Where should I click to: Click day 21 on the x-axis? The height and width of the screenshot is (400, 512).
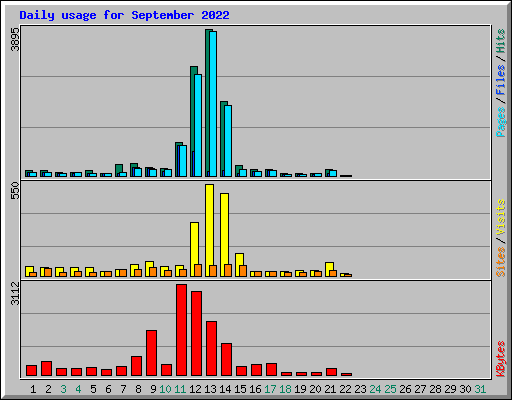pyautogui.click(x=330, y=389)
